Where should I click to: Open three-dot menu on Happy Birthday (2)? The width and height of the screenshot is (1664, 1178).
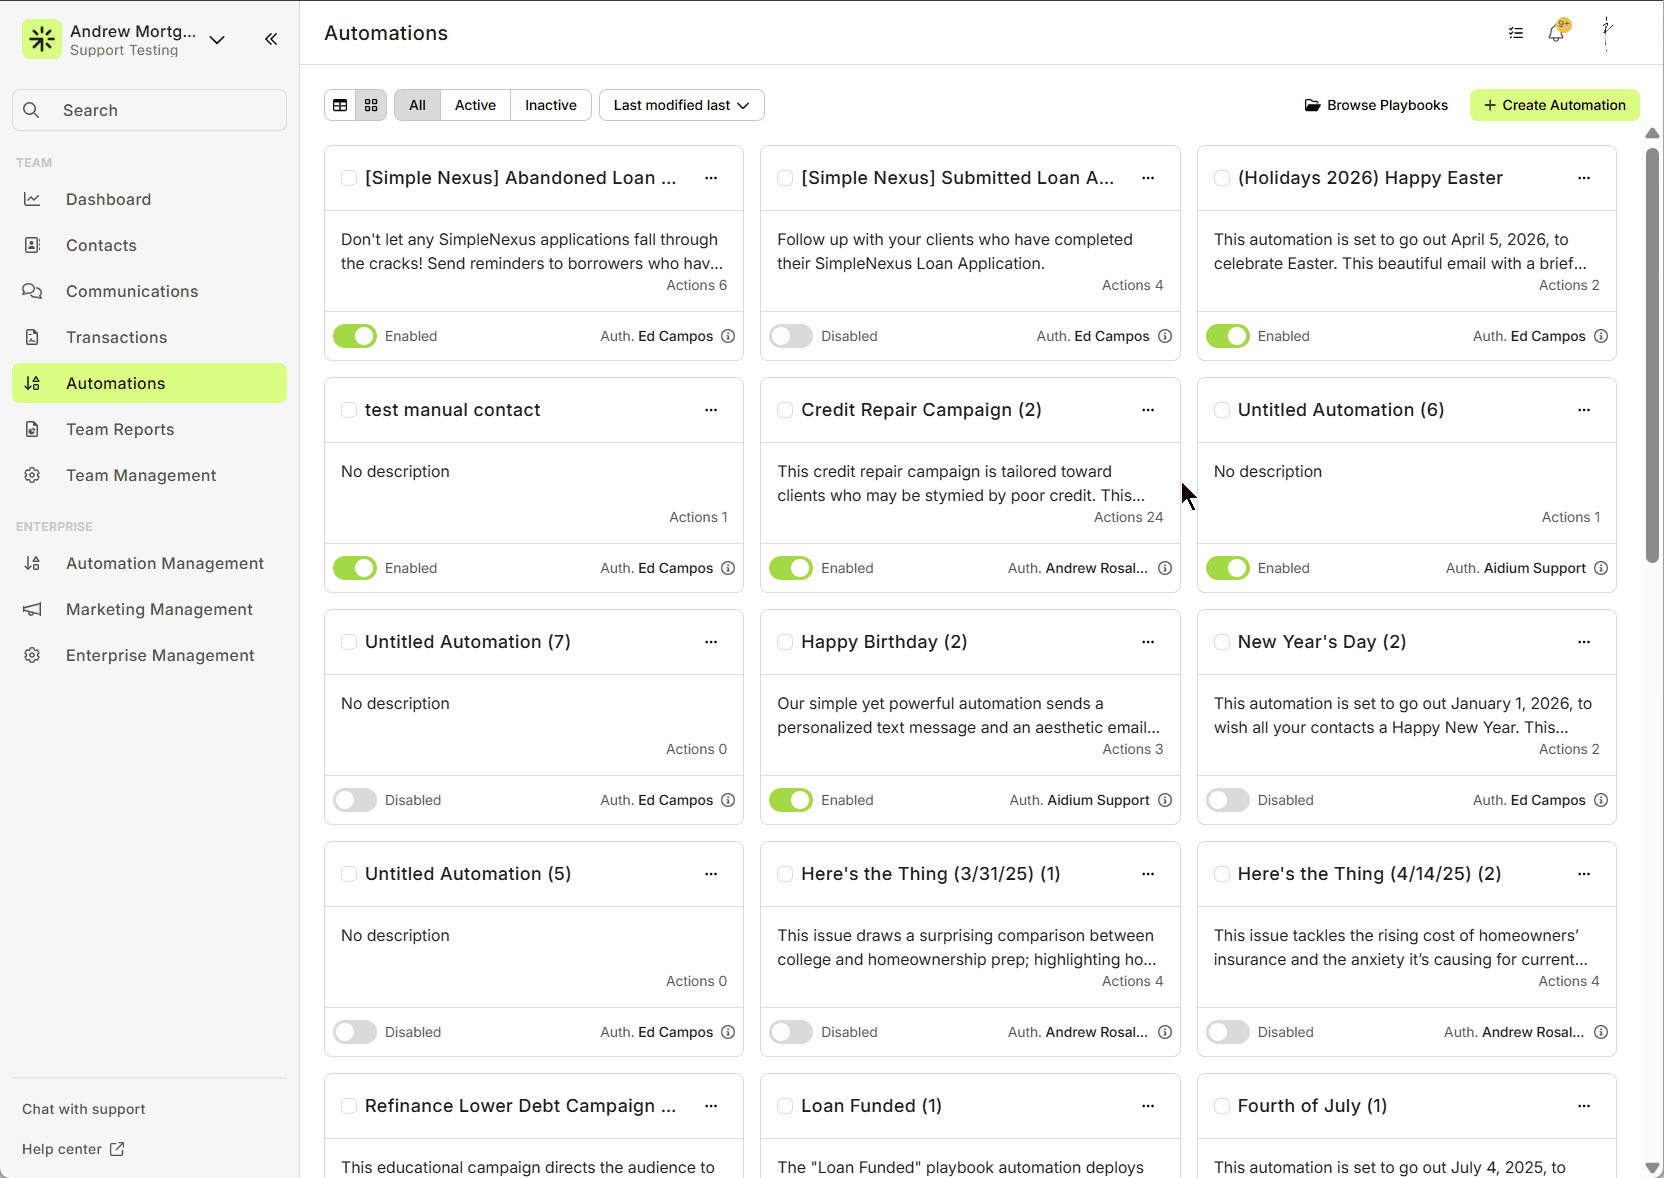tap(1148, 642)
